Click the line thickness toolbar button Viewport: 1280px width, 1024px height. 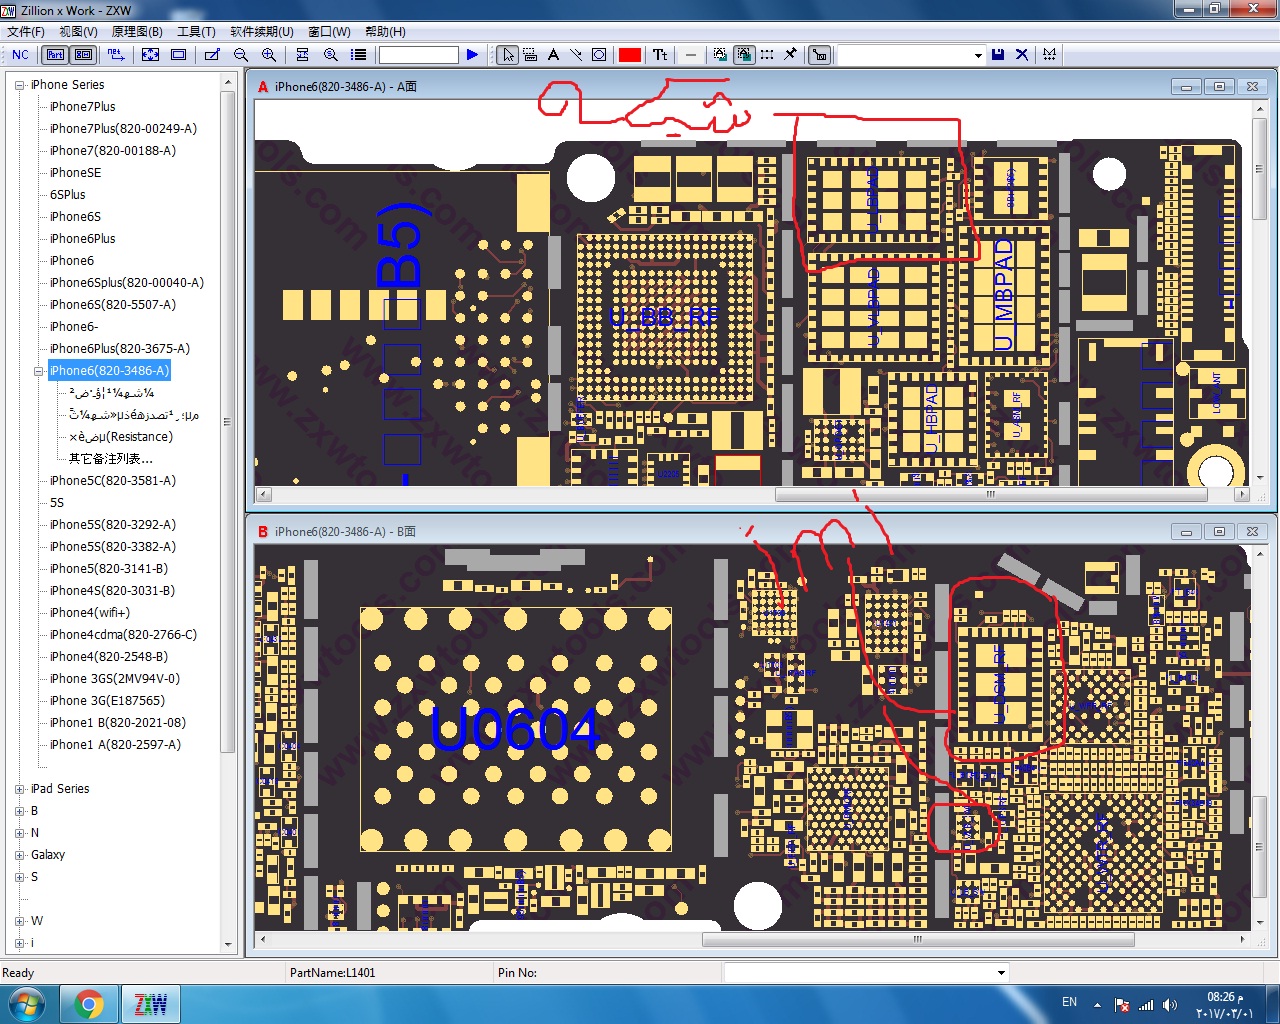(691, 55)
